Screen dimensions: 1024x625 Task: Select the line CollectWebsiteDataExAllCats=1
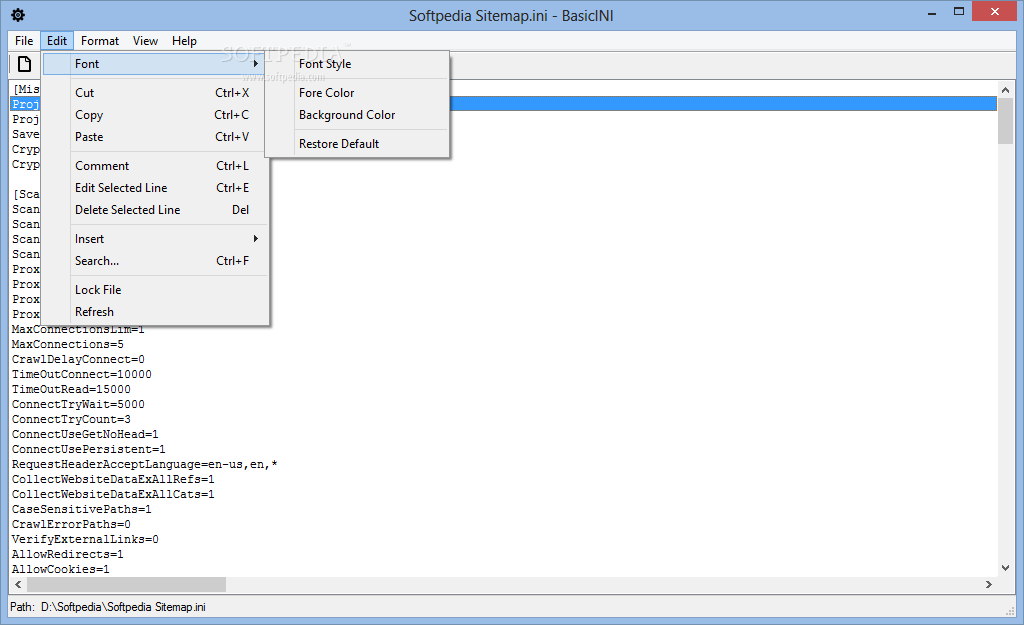(113, 494)
